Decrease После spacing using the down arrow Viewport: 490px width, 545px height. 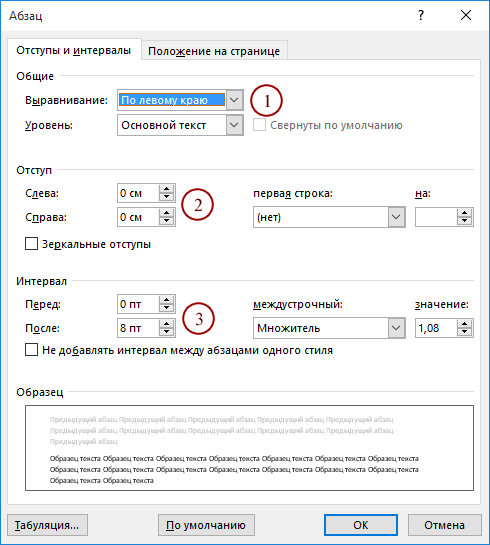166,332
